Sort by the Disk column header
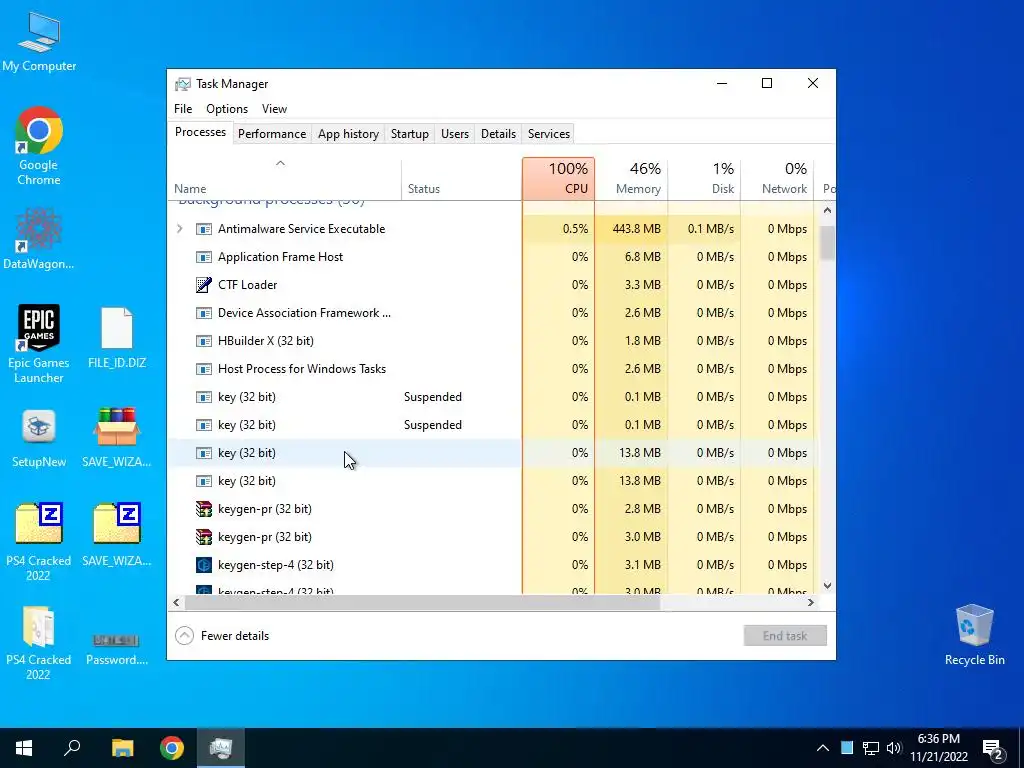 (705, 178)
